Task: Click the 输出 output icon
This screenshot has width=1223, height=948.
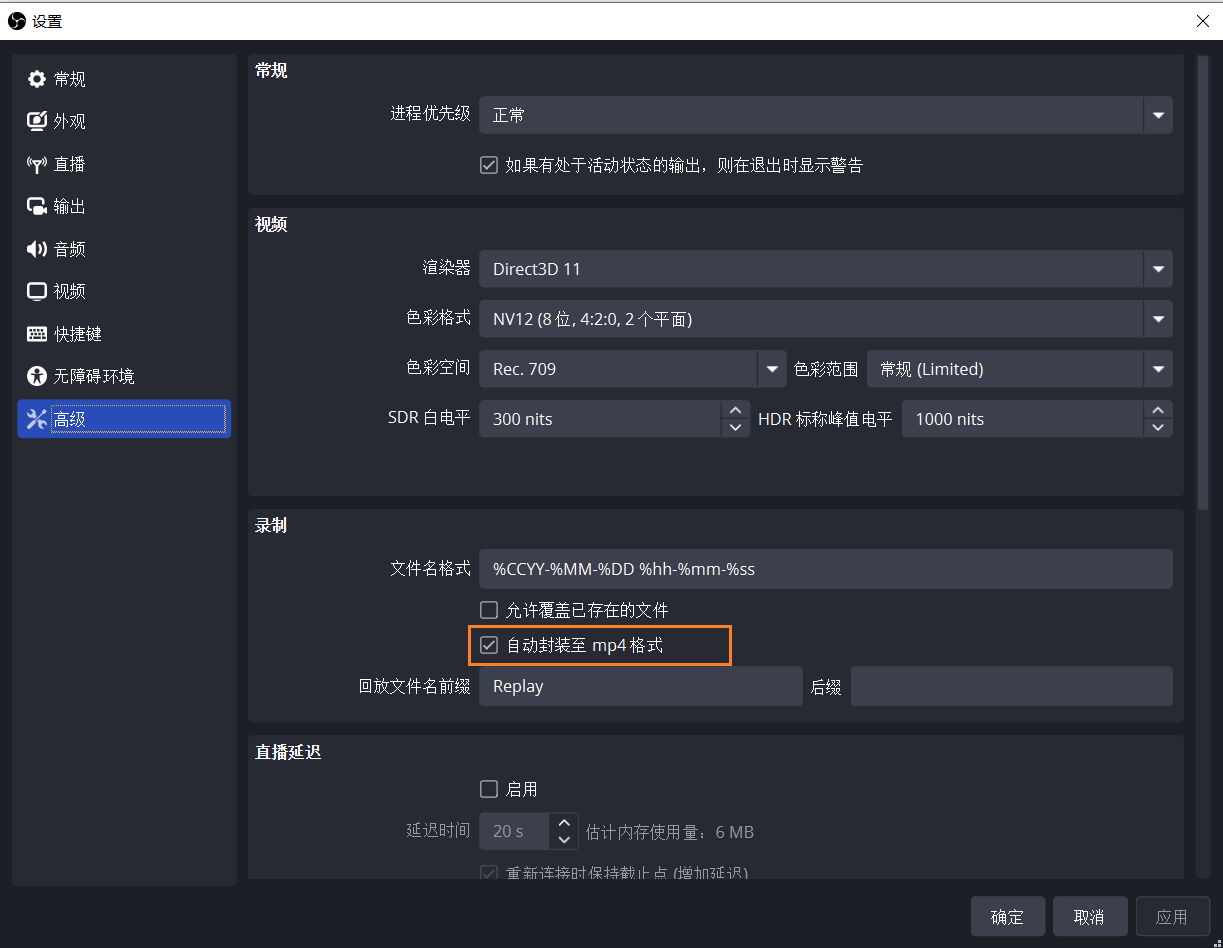Action: [37, 206]
